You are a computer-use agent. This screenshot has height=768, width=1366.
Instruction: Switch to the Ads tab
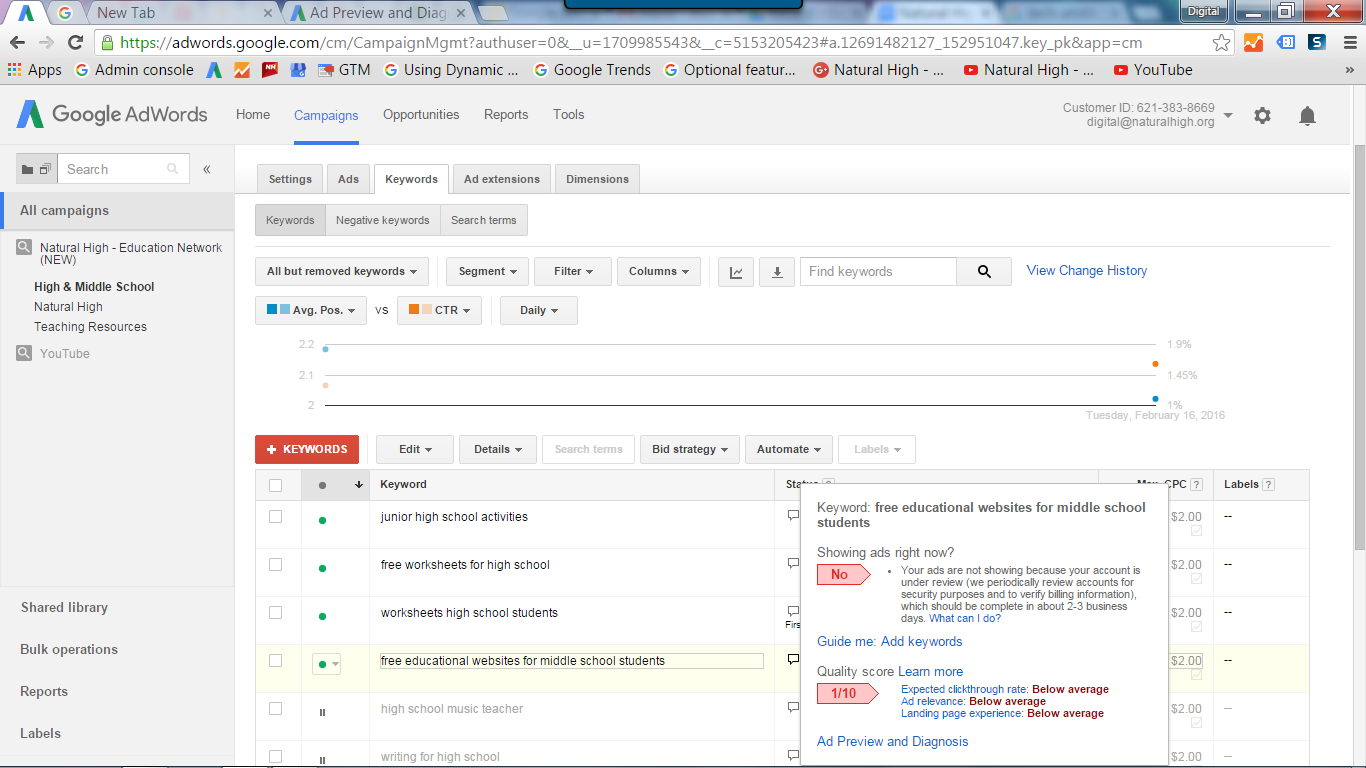click(x=348, y=179)
